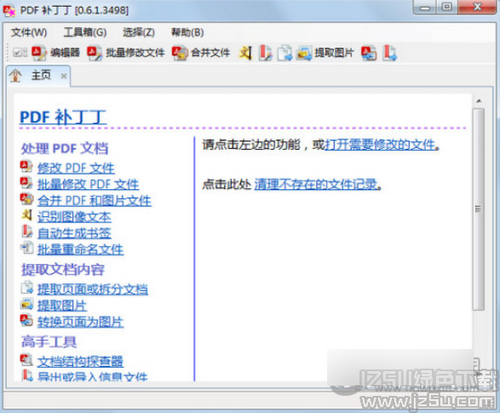This screenshot has height=413, width=500.
Task: Click icon beside 识别图像文本
Action: click(x=27, y=215)
